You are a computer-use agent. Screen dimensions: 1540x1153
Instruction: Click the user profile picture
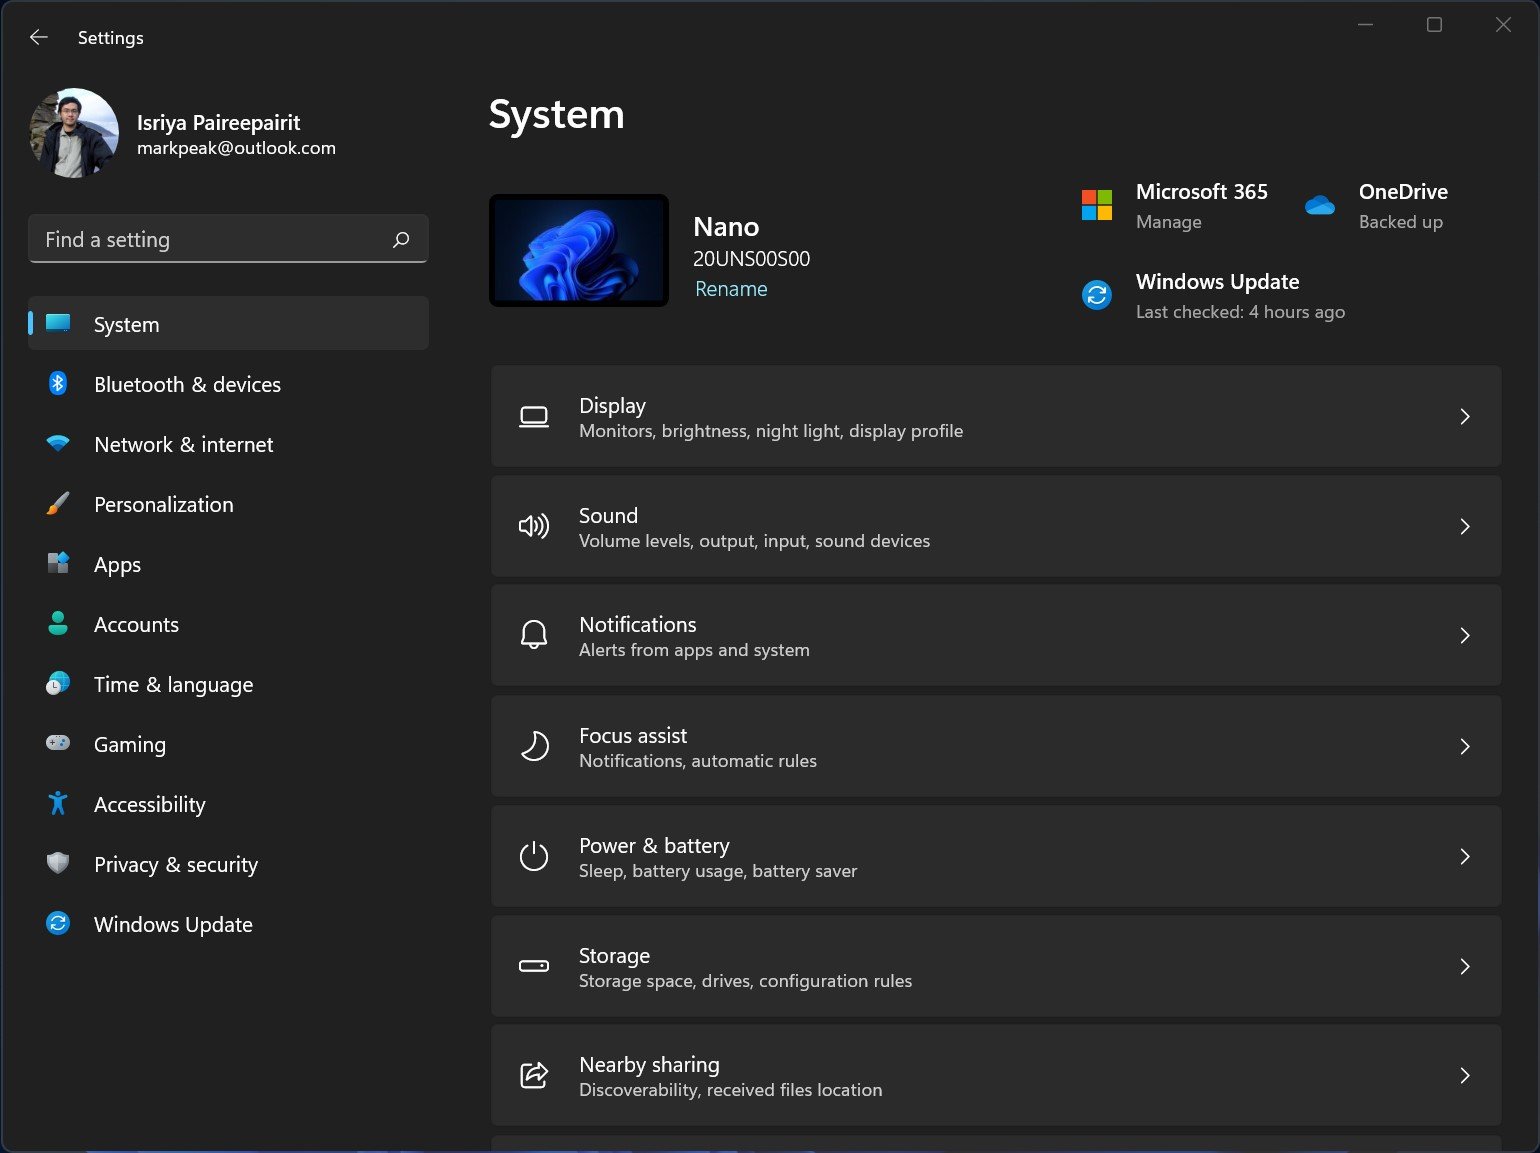click(74, 133)
